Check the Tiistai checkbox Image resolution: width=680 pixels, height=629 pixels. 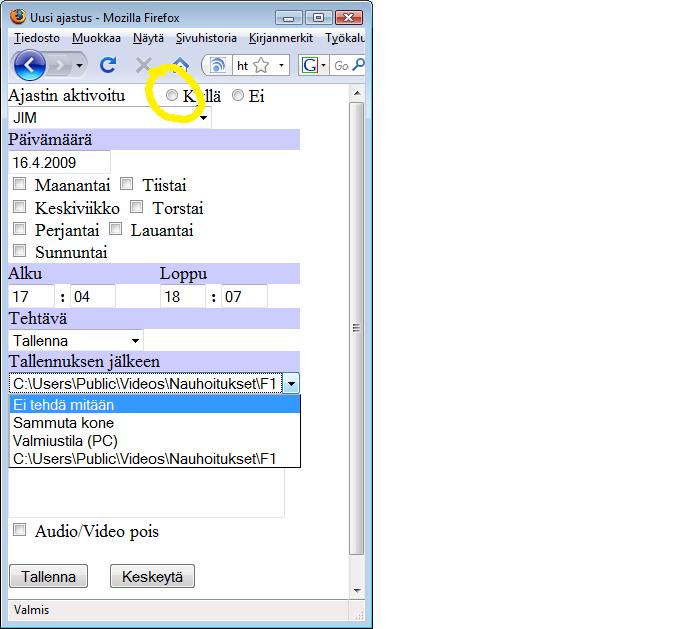click(x=126, y=184)
